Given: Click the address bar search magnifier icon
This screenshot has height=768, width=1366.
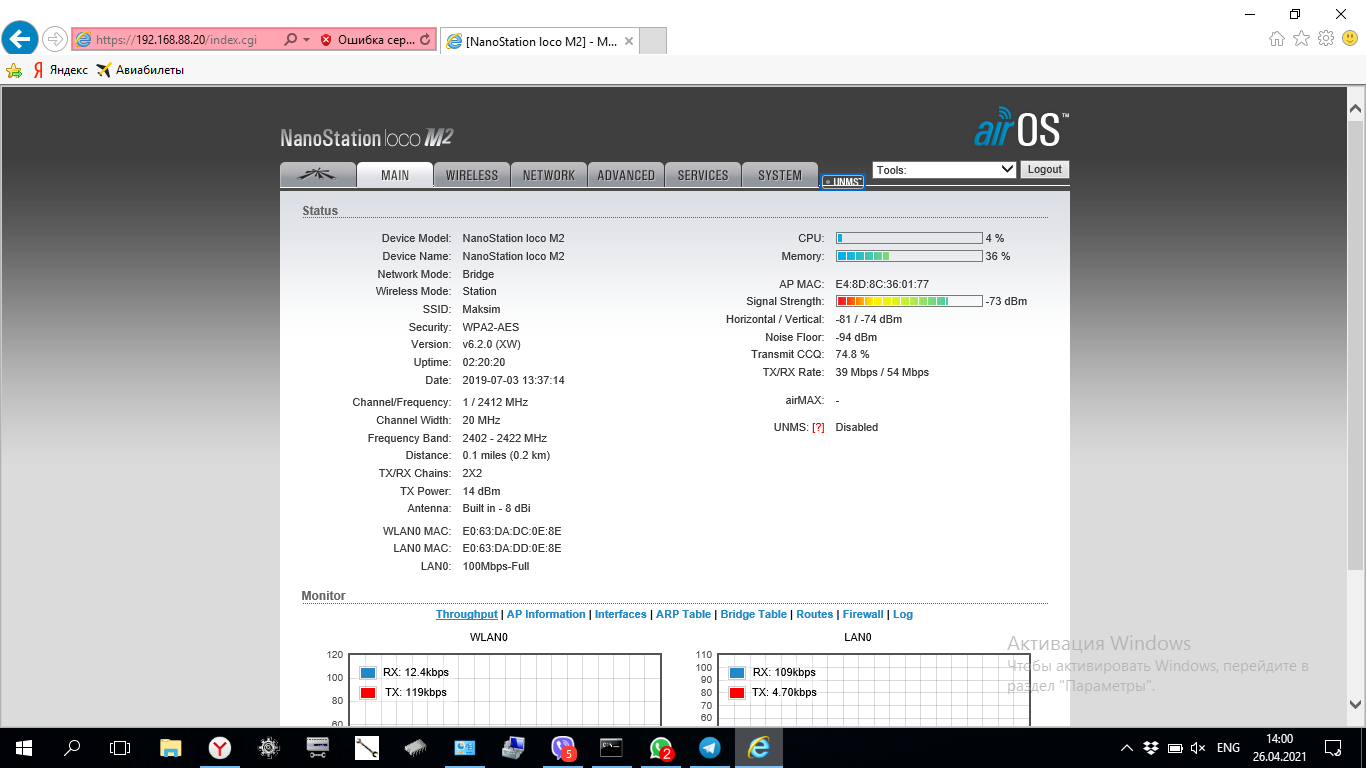Looking at the screenshot, I should click(290, 40).
